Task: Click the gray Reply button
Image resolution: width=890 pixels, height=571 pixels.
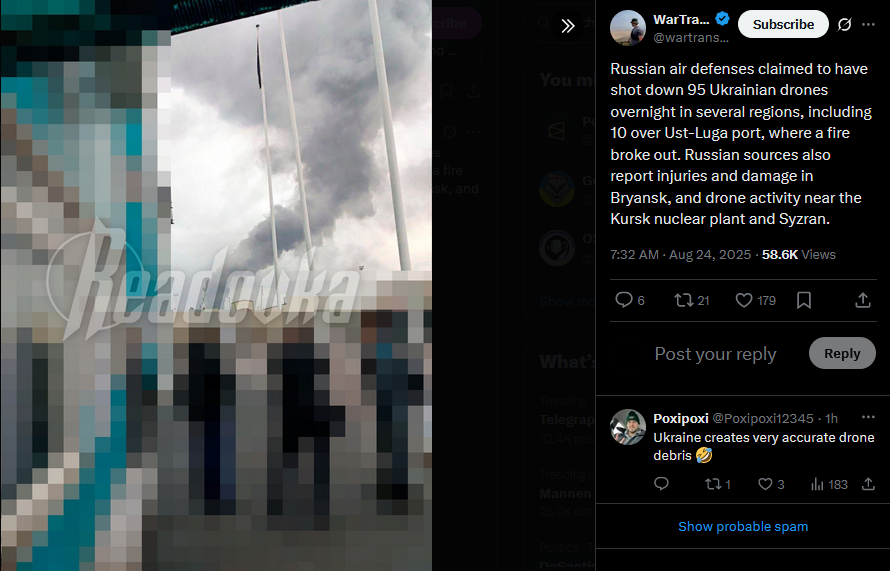Action: coord(842,353)
